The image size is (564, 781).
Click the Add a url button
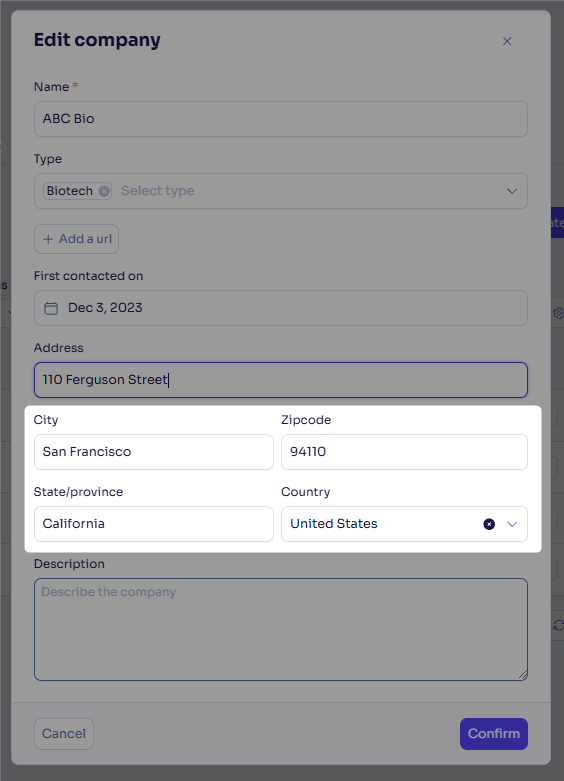click(x=76, y=239)
